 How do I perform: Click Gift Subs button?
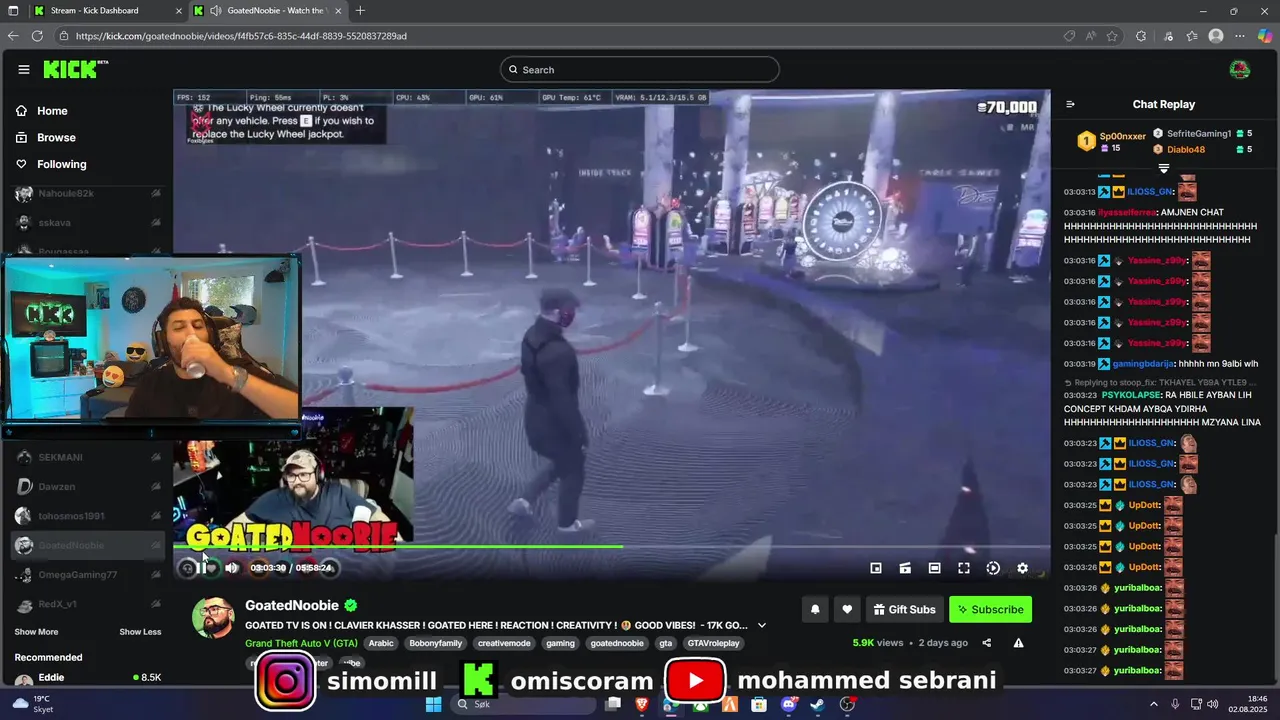(904, 609)
